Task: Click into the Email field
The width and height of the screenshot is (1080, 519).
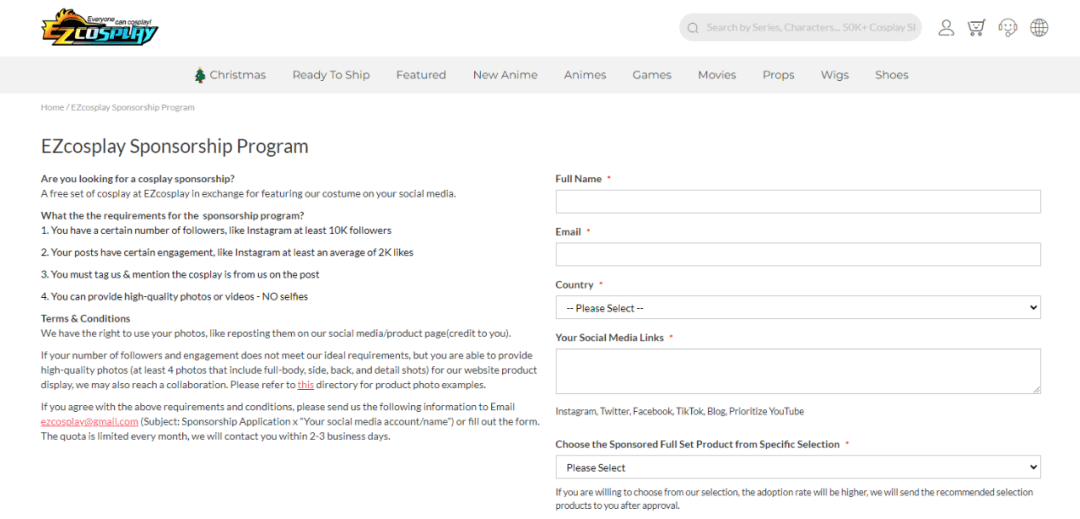Action: pos(798,255)
